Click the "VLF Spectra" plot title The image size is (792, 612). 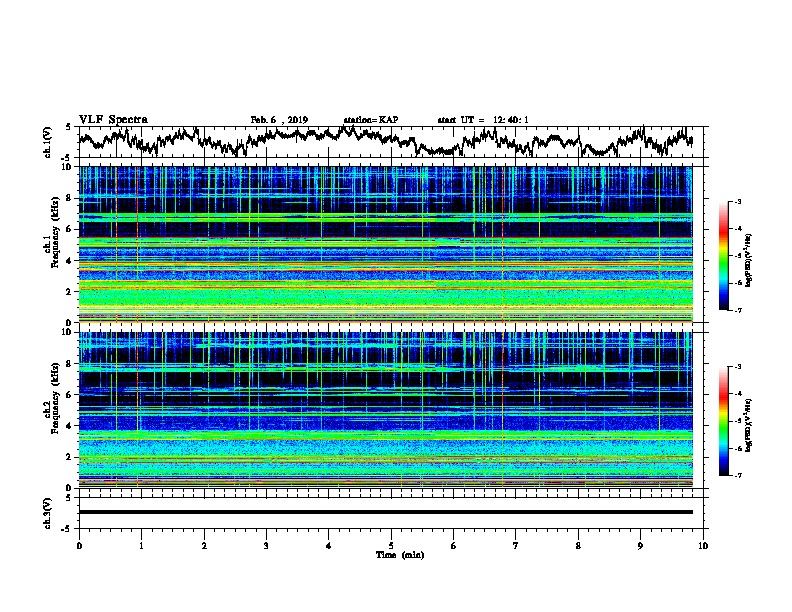pos(113,120)
